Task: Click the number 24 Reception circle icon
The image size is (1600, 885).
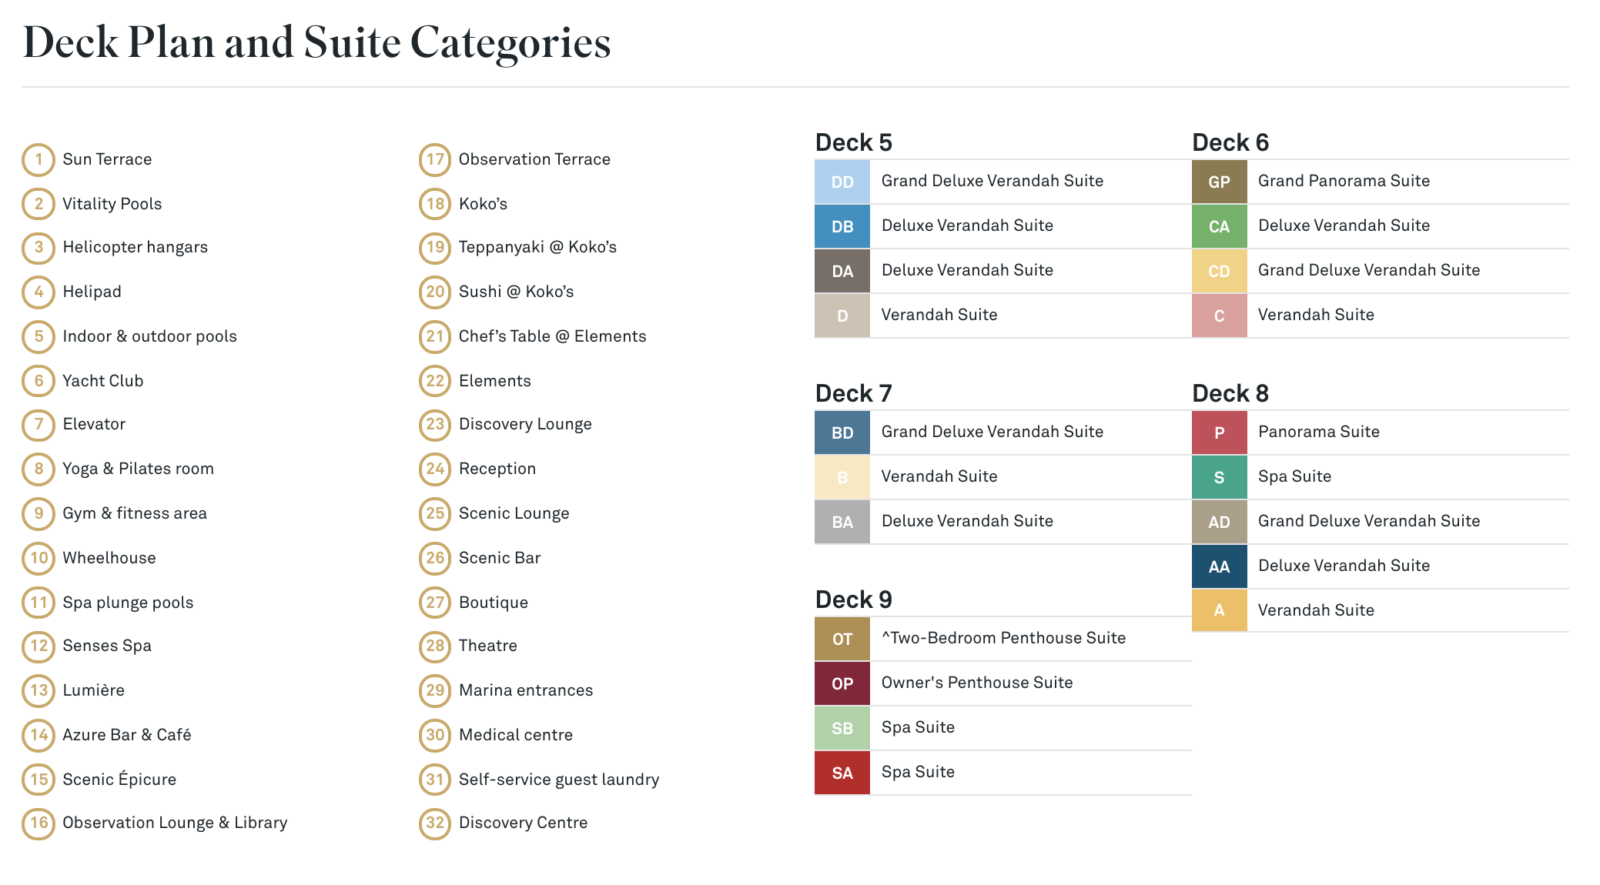Action: click(435, 469)
